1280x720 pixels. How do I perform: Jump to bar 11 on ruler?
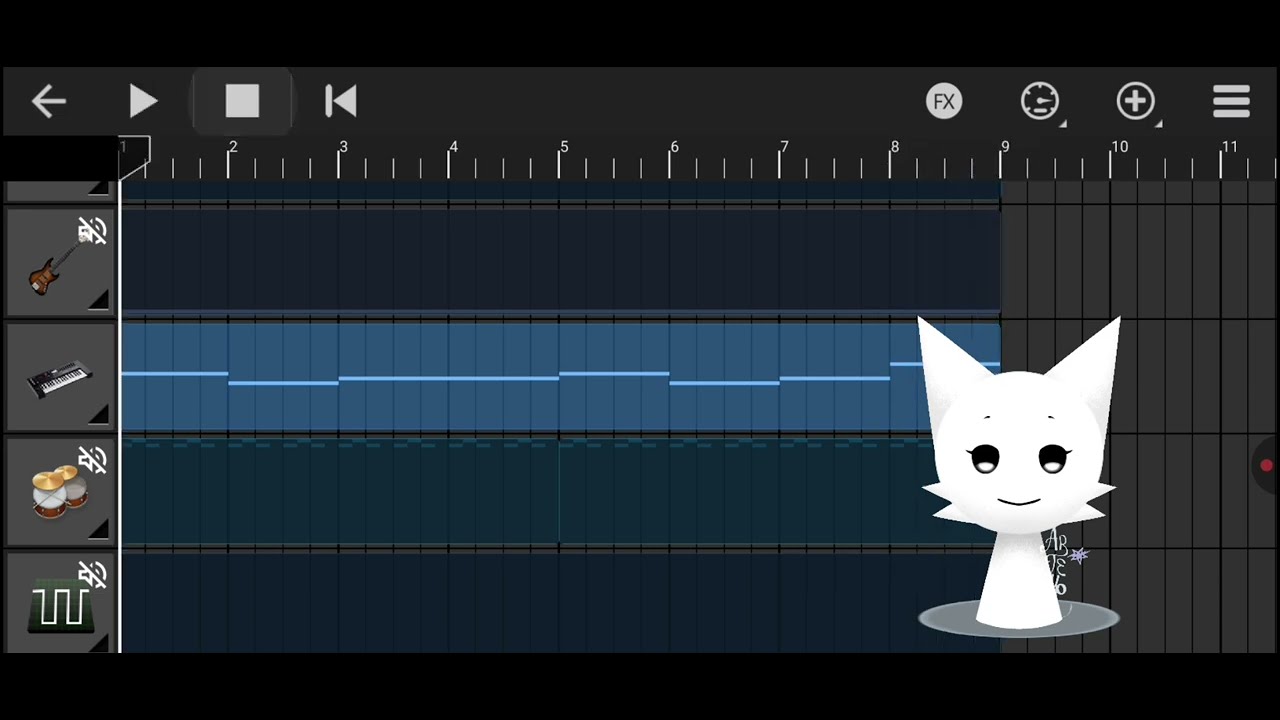pyautogui.click(x=1229, y=147)
